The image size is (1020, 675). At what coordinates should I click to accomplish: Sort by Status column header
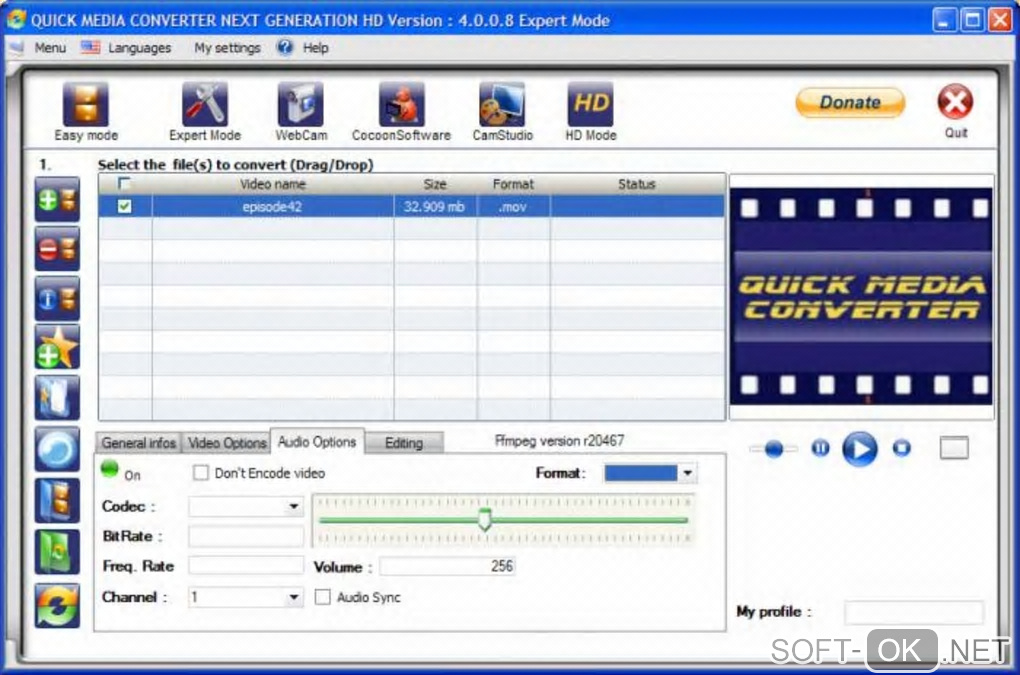637,184
